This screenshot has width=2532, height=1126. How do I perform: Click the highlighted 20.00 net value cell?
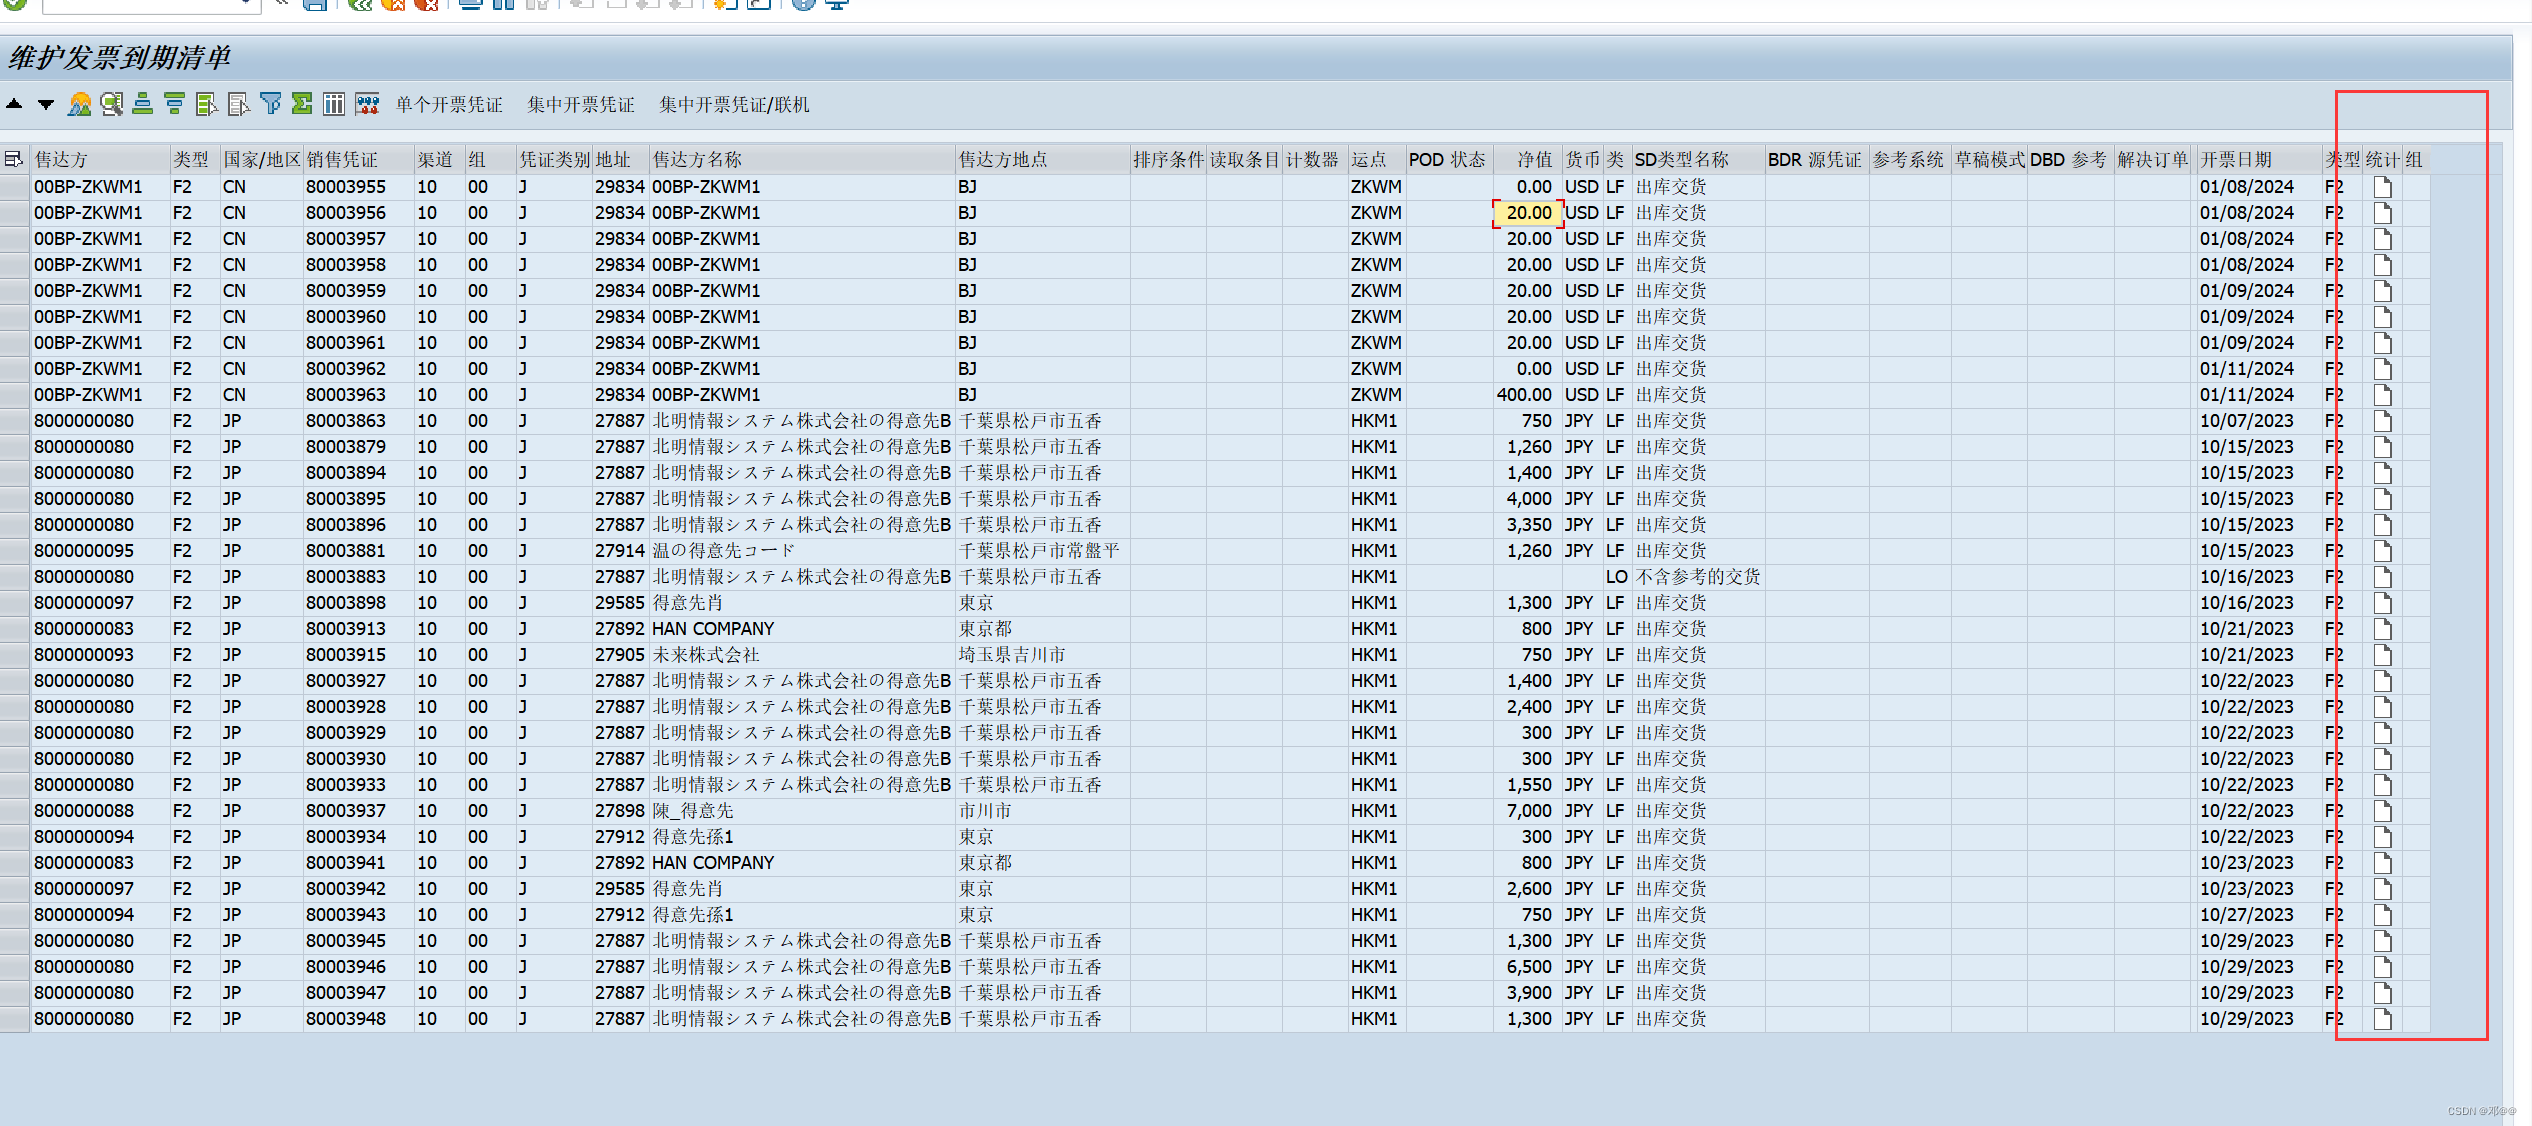pyautogui.click(x=1528, y=213)
